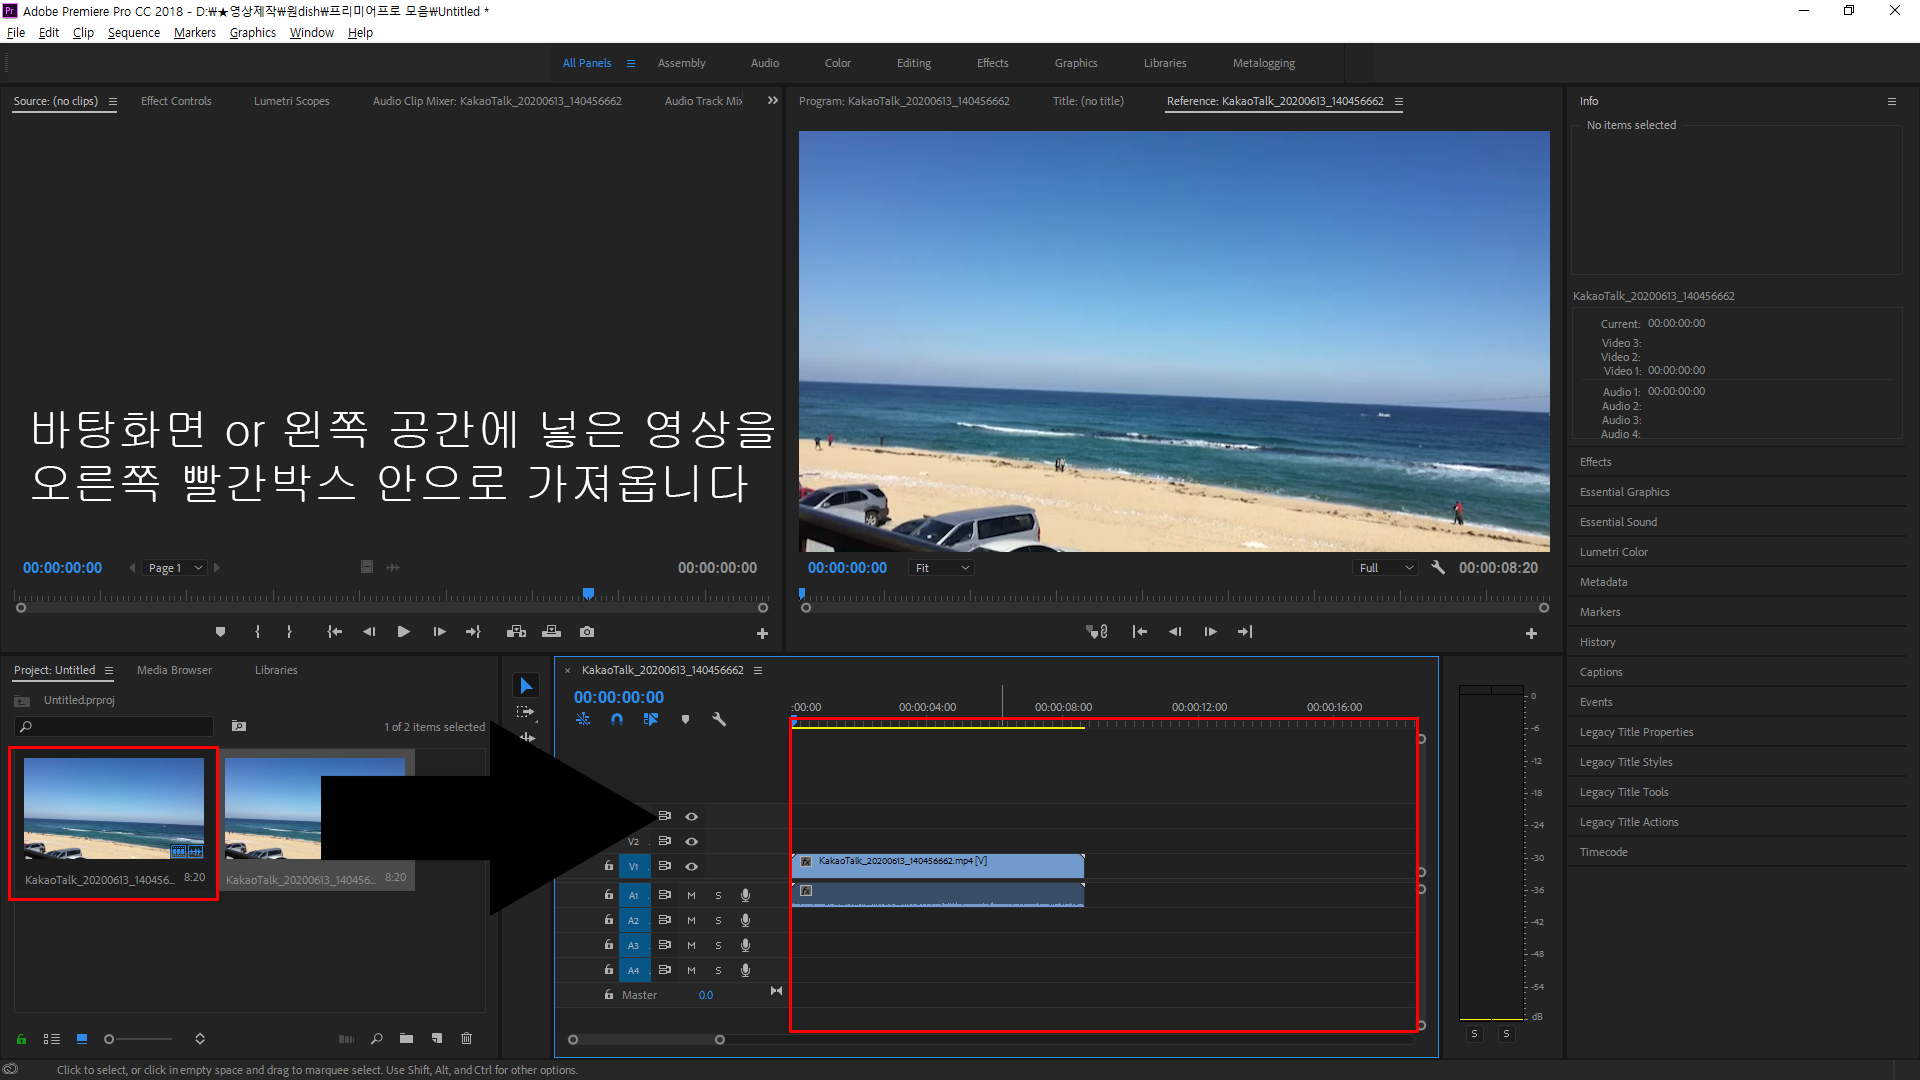Switch to Effect Controls tab

point(176,101)
